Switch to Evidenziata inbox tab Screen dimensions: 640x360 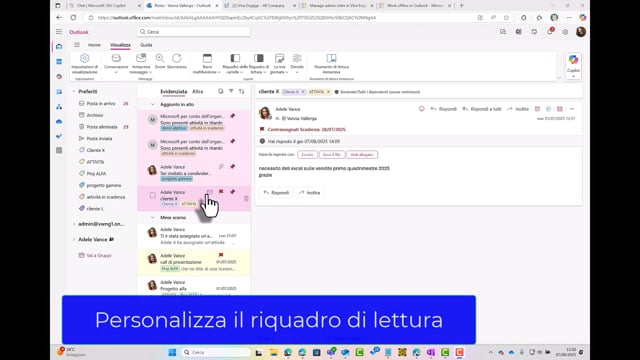coord(173,91)
